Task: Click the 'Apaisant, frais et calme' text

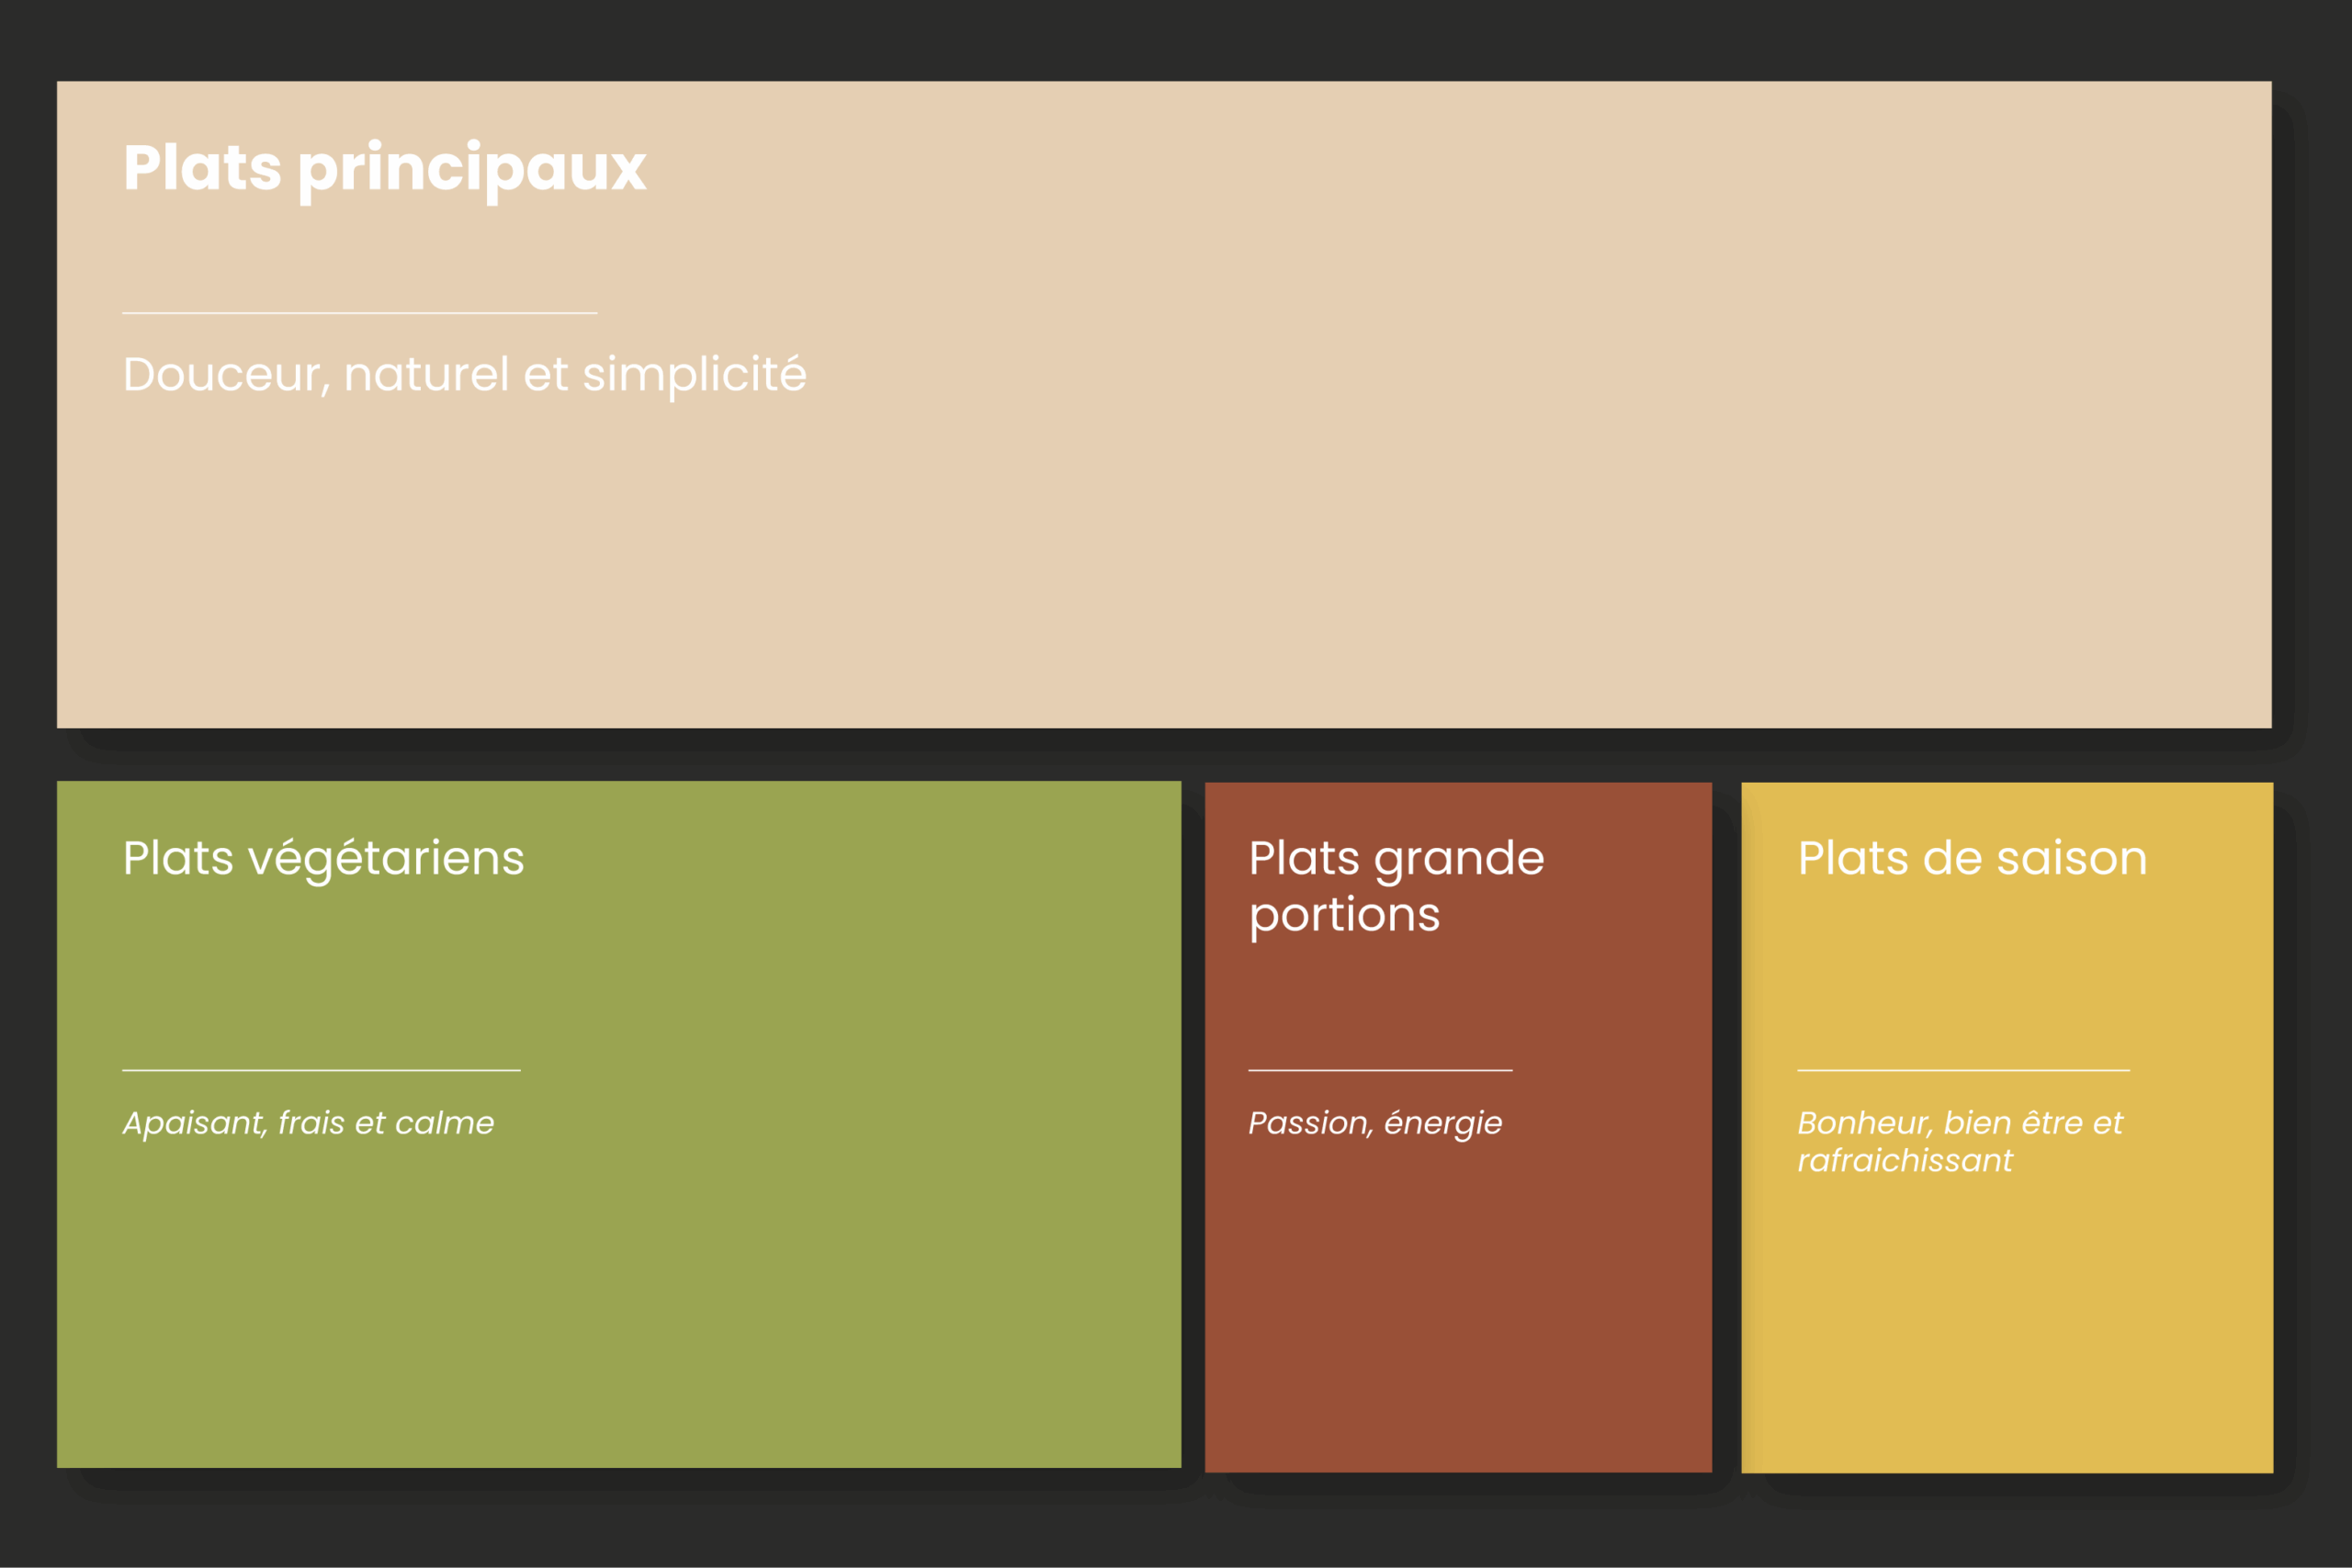Action: point(308,1123)
